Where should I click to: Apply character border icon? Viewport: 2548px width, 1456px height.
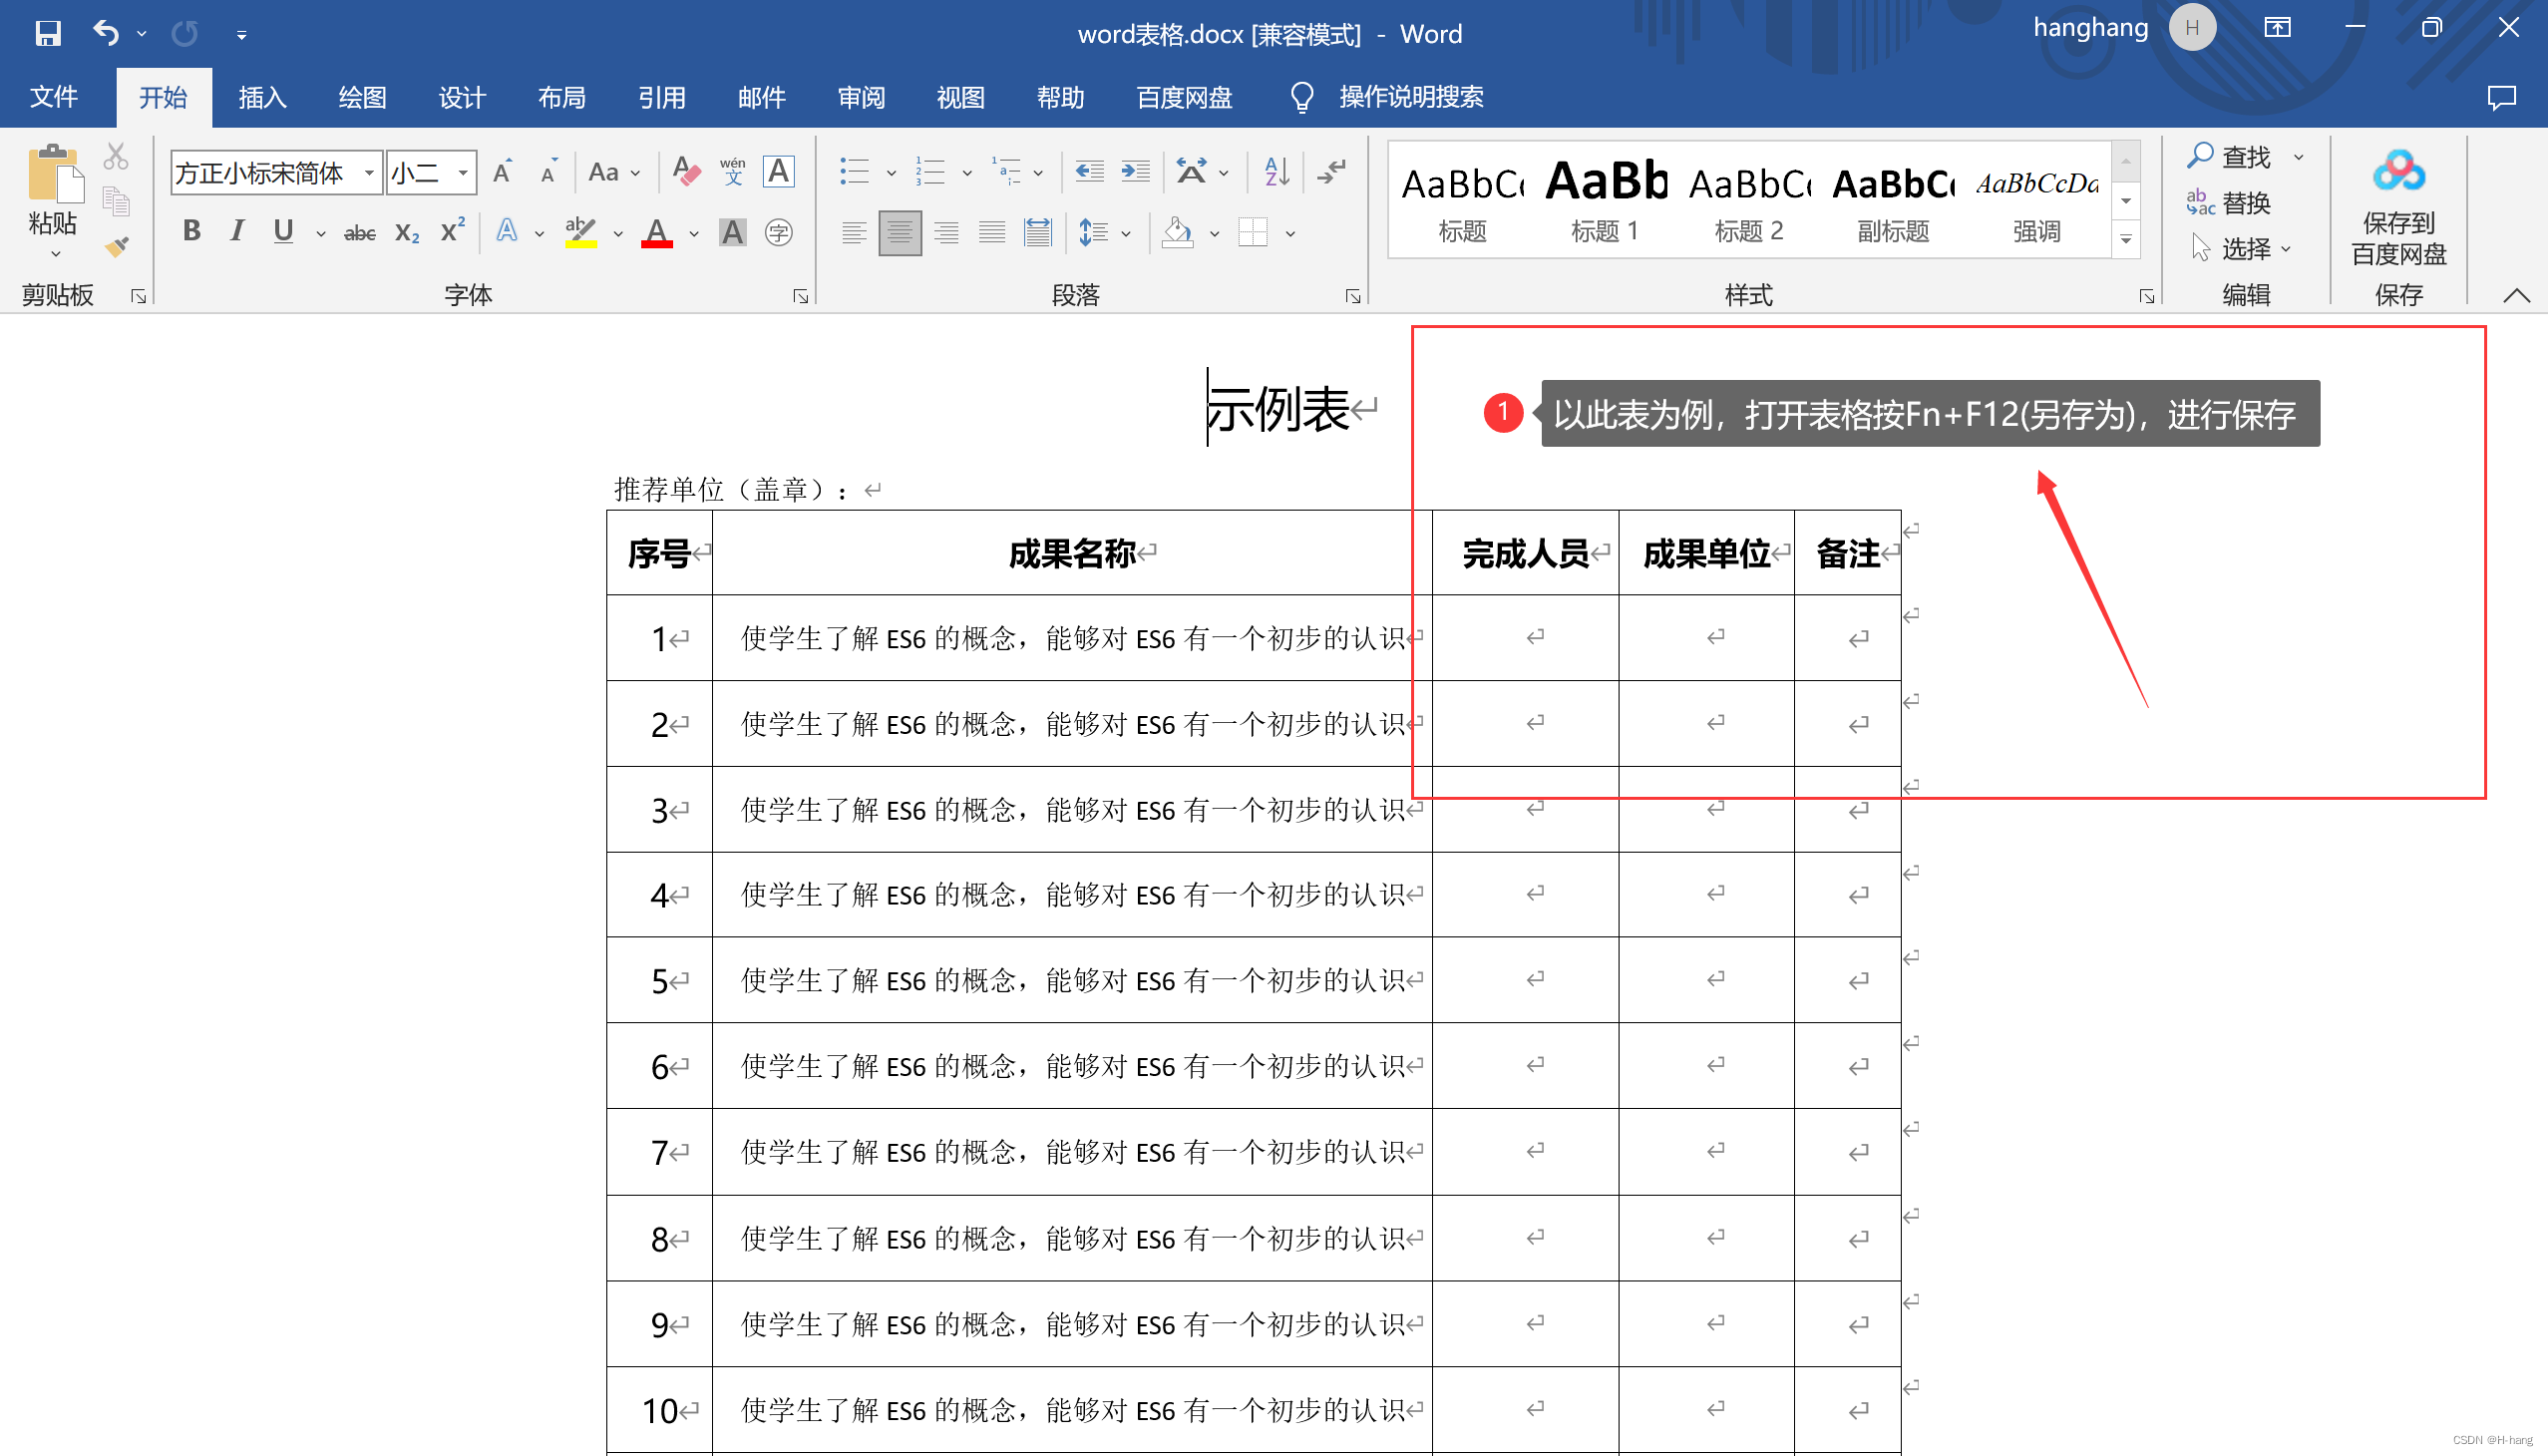pos(778,171)
